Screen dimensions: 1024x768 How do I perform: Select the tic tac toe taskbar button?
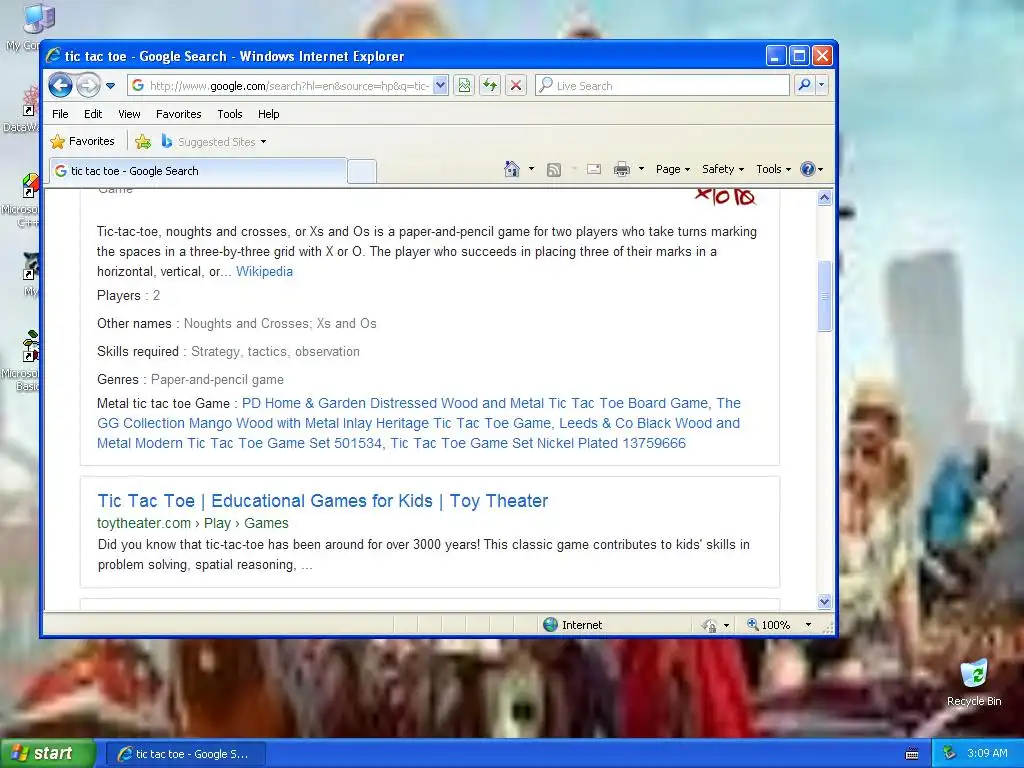pos(185,754)
